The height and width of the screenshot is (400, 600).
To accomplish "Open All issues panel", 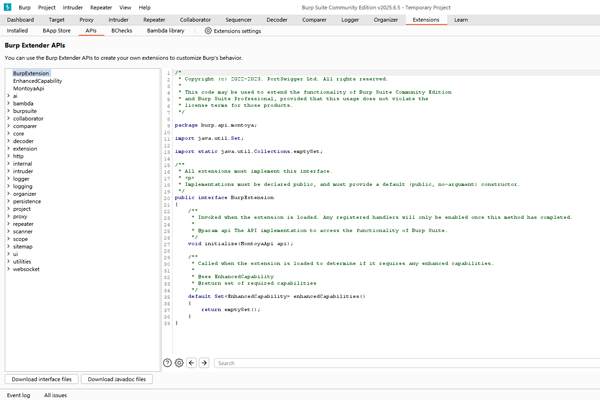I will [x=55, y=395].
